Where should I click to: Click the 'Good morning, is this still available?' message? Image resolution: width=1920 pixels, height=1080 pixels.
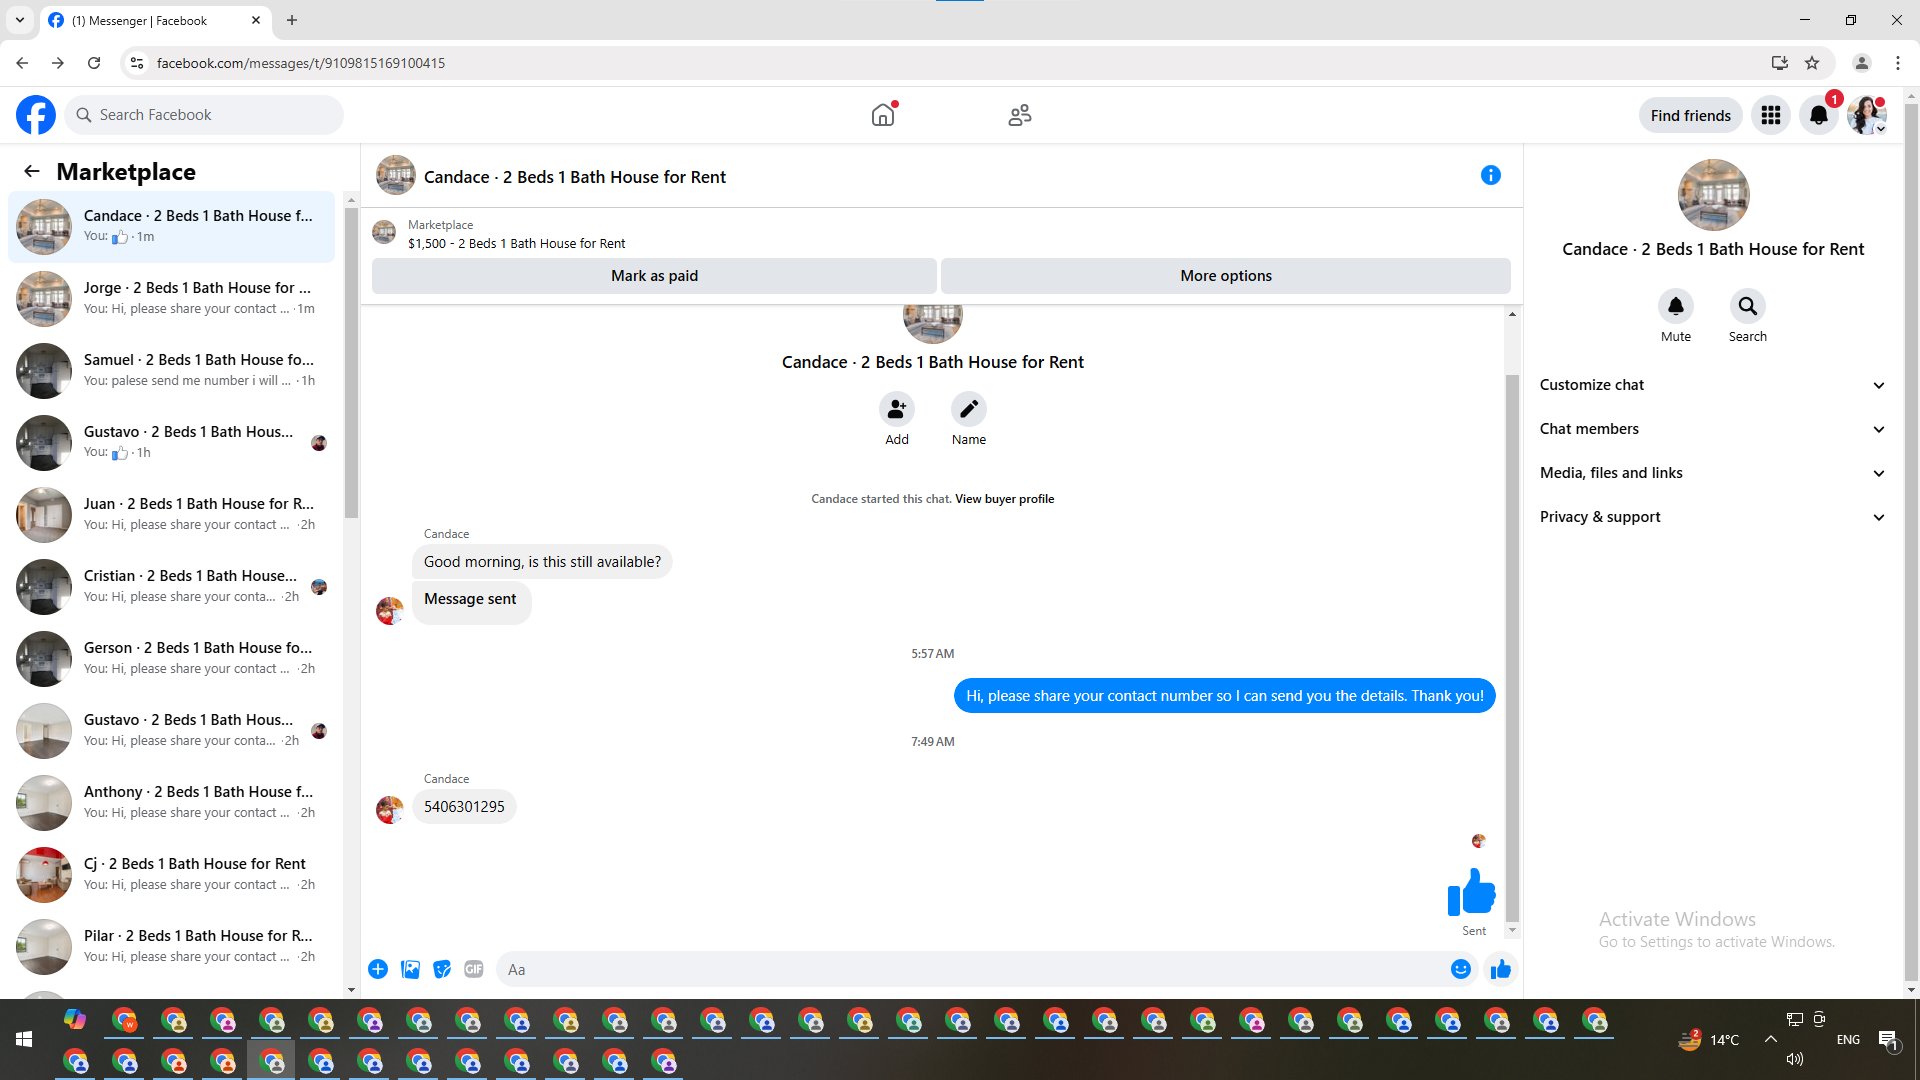(542, 562)
